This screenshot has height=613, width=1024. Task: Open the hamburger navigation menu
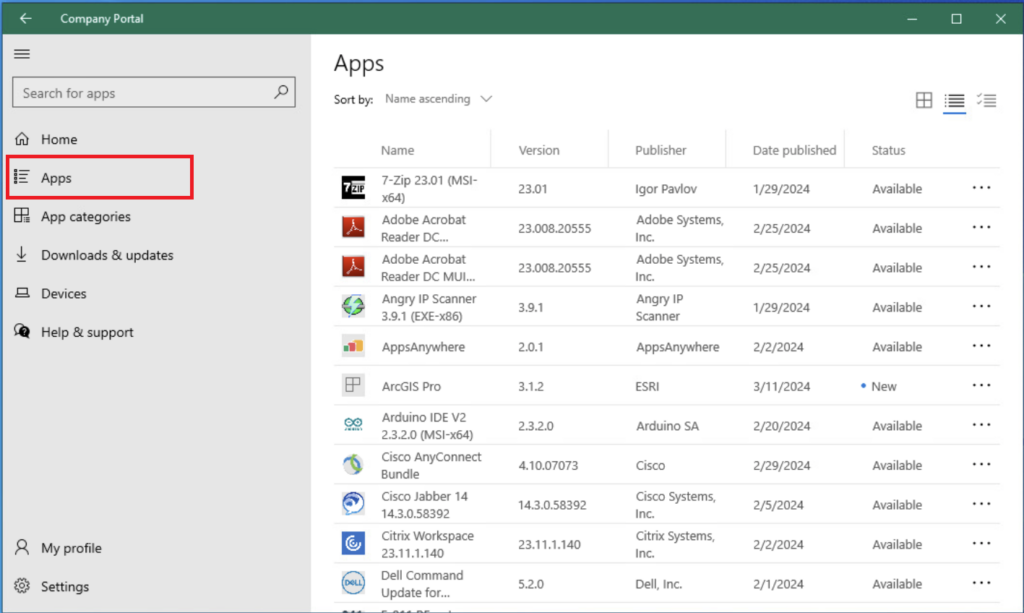[x=22, y=54]
